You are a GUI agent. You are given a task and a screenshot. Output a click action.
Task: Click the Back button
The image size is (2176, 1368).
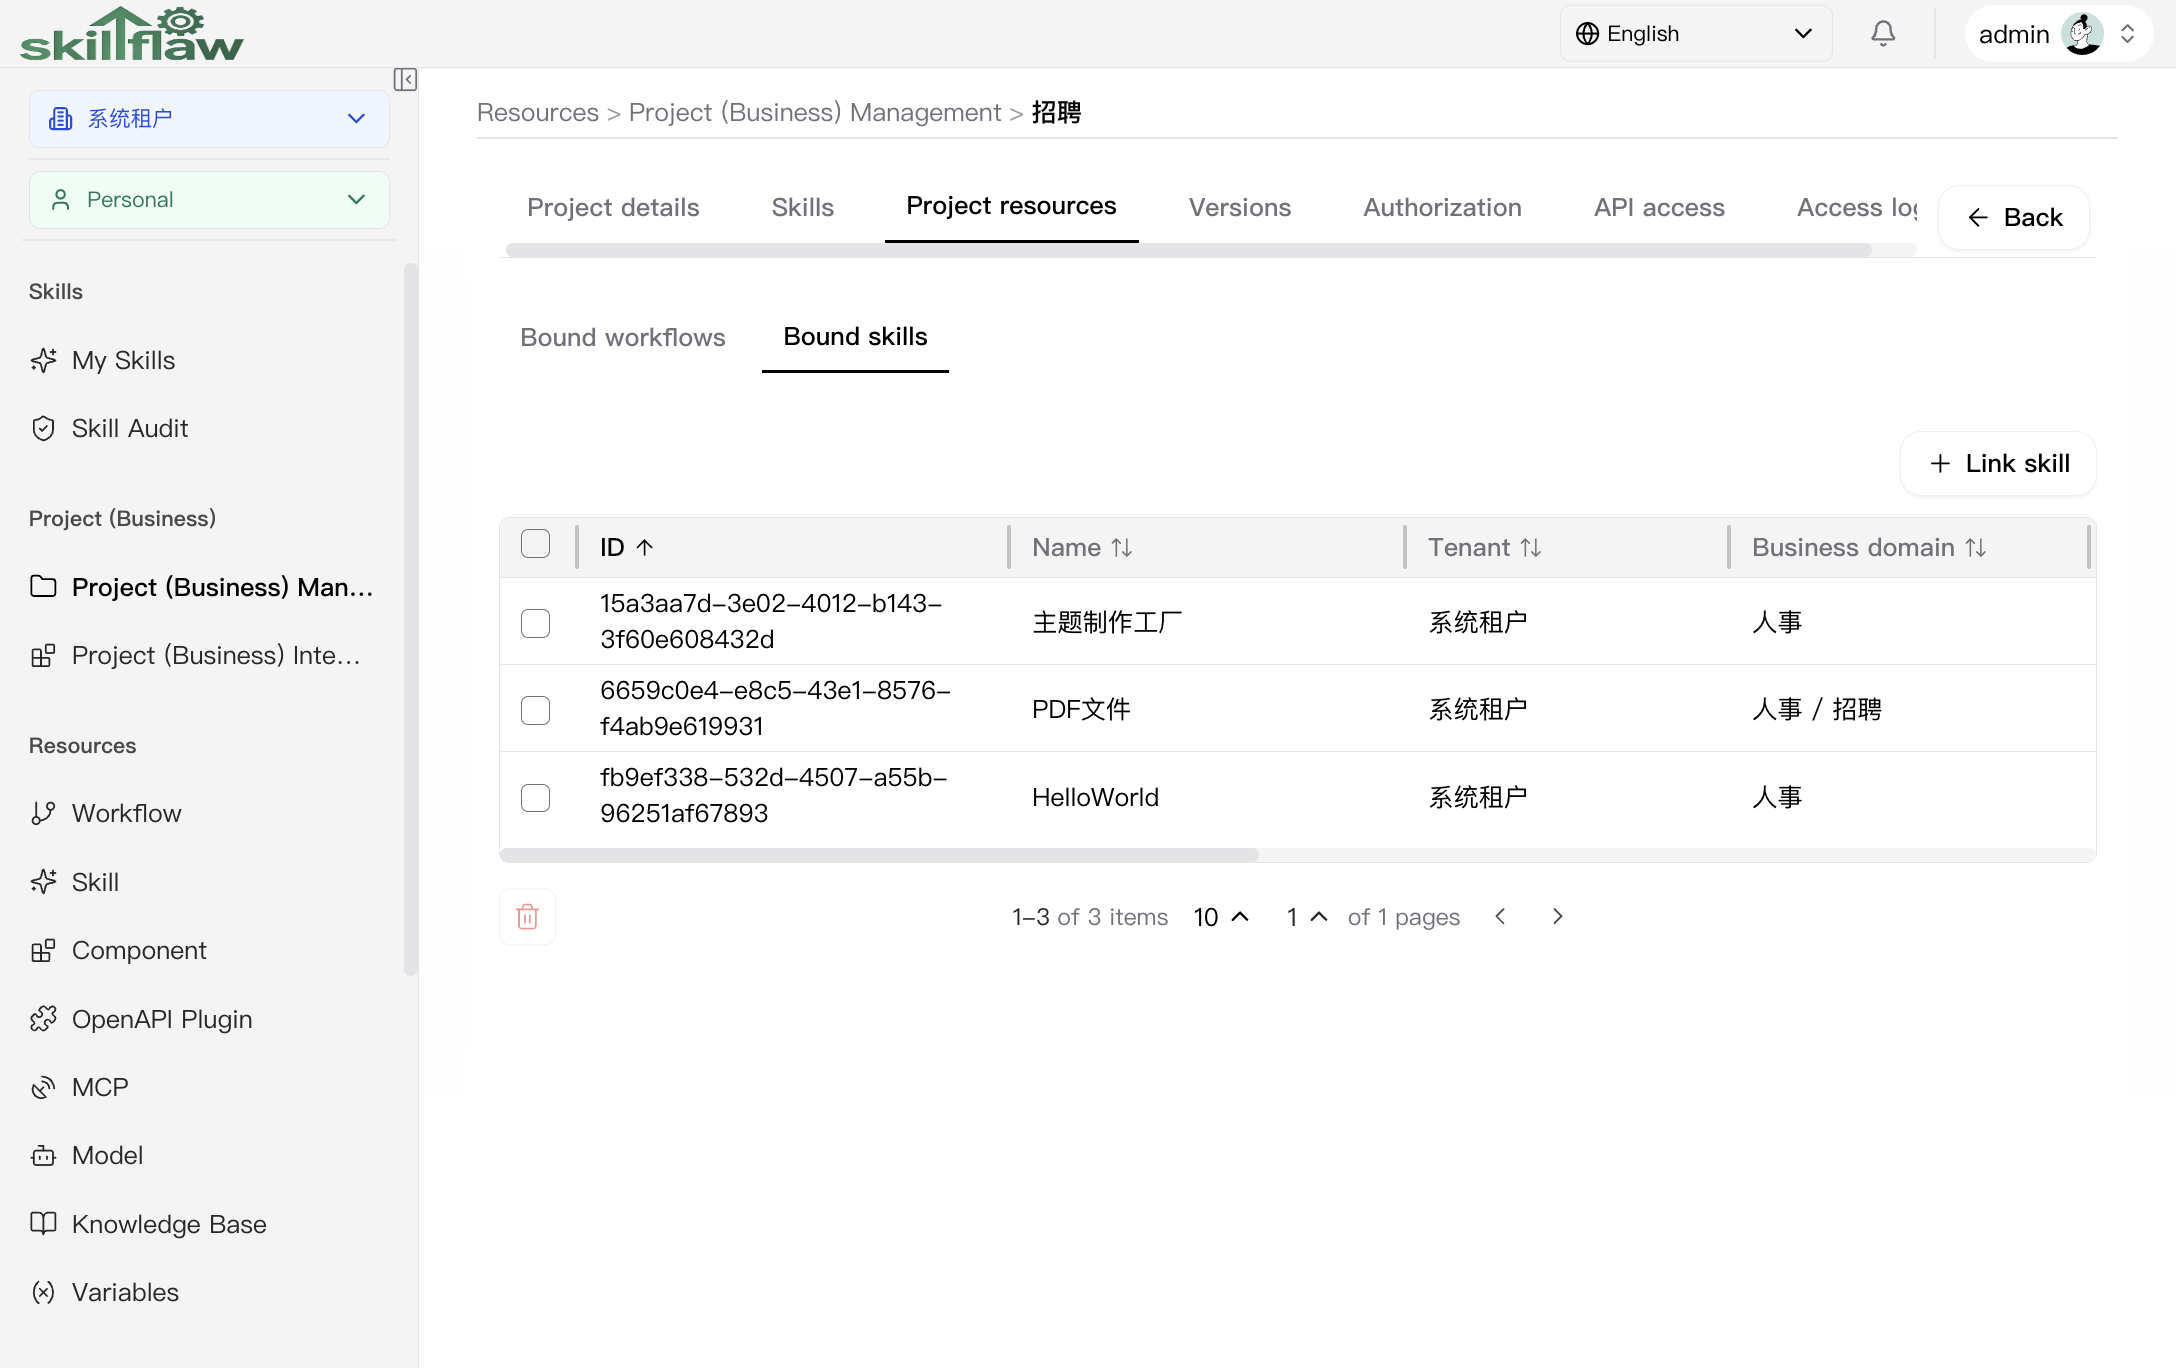(x=2014, y=218)
